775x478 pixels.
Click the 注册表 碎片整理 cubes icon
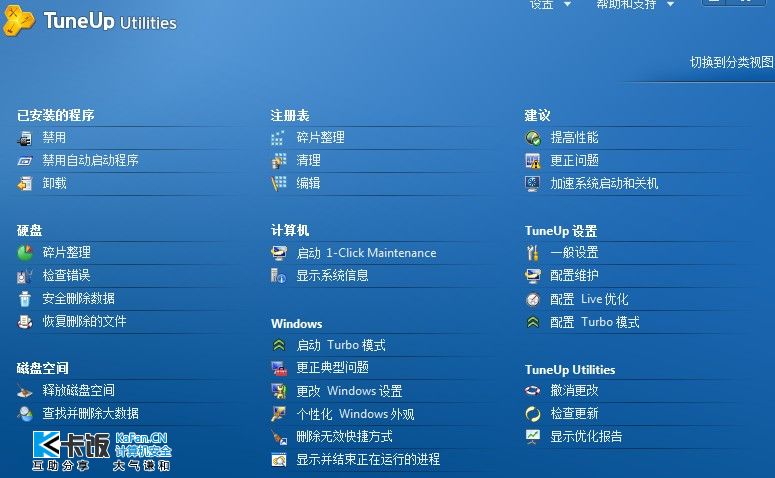(x=279, y=138)
